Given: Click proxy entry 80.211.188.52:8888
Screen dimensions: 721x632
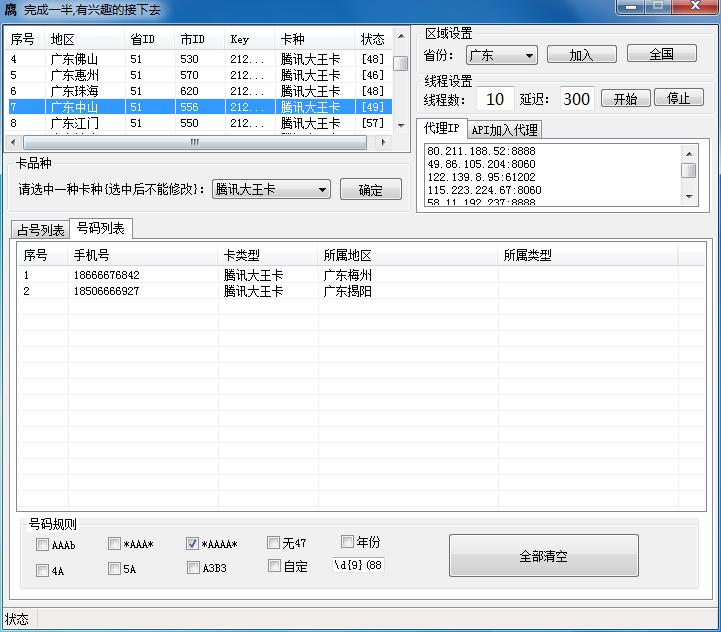Looking at the screenshot, I should pos(481,151).
